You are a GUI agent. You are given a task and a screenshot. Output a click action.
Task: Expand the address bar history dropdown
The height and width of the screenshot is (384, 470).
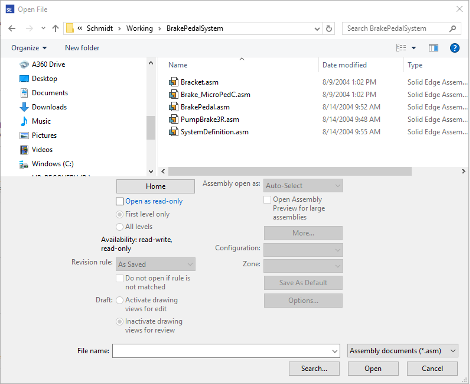click(x=317, y=29)
